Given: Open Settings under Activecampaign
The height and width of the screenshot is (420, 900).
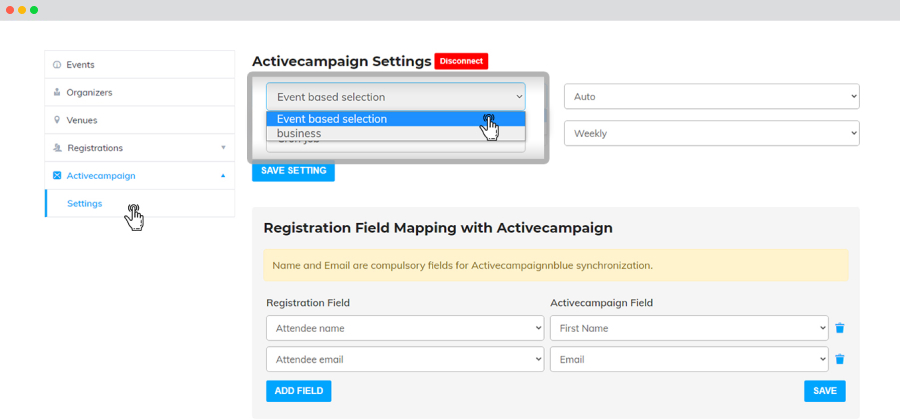Looking at the screenshot, I should (x=84, y=204).
